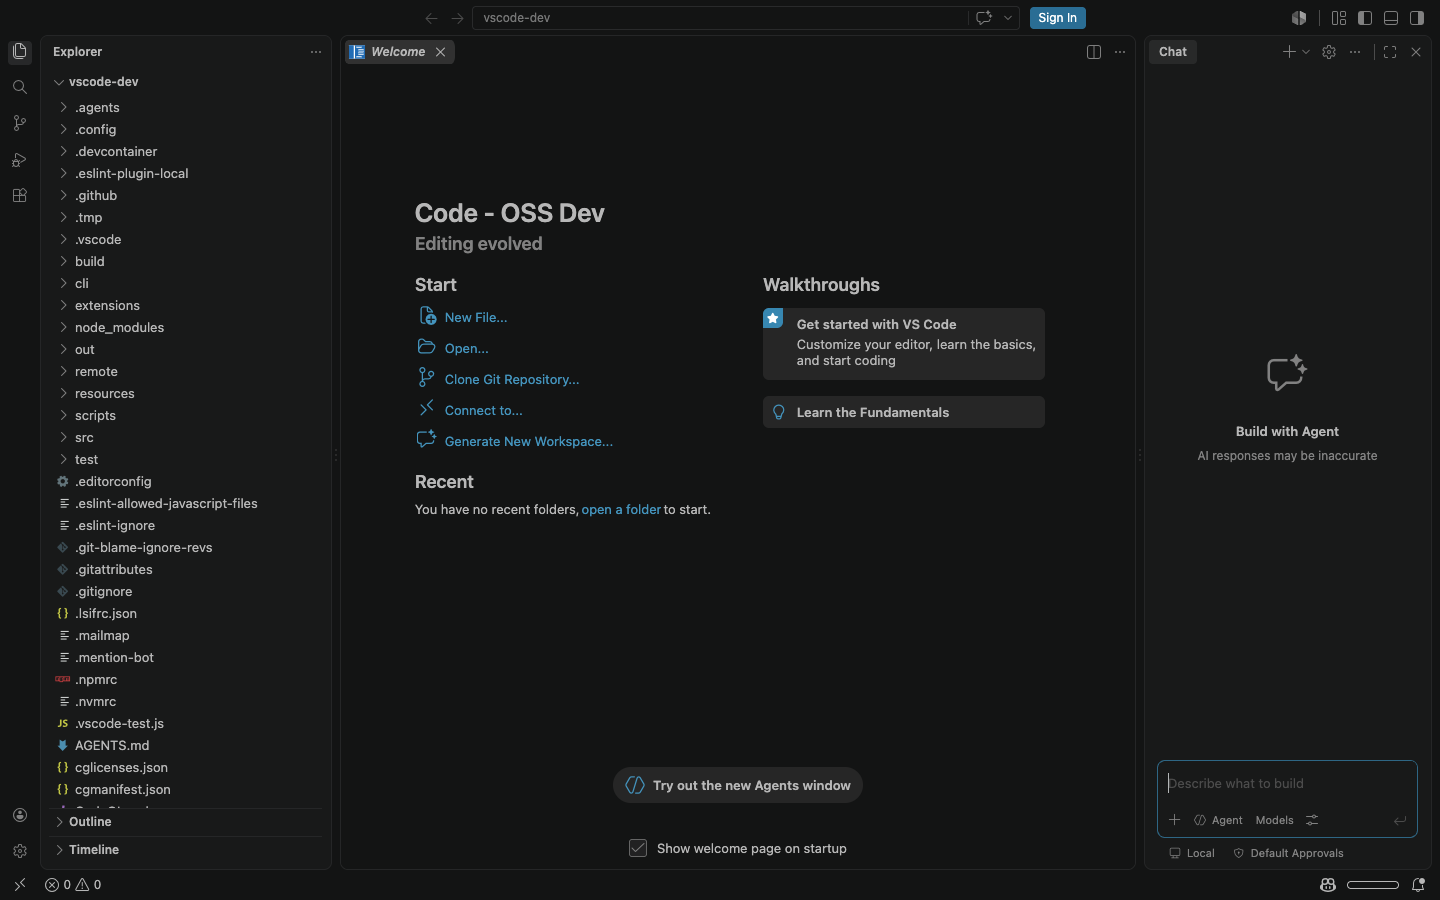
Task: Open AGENTS.md file in explorer
Action: tap(186, 746)
